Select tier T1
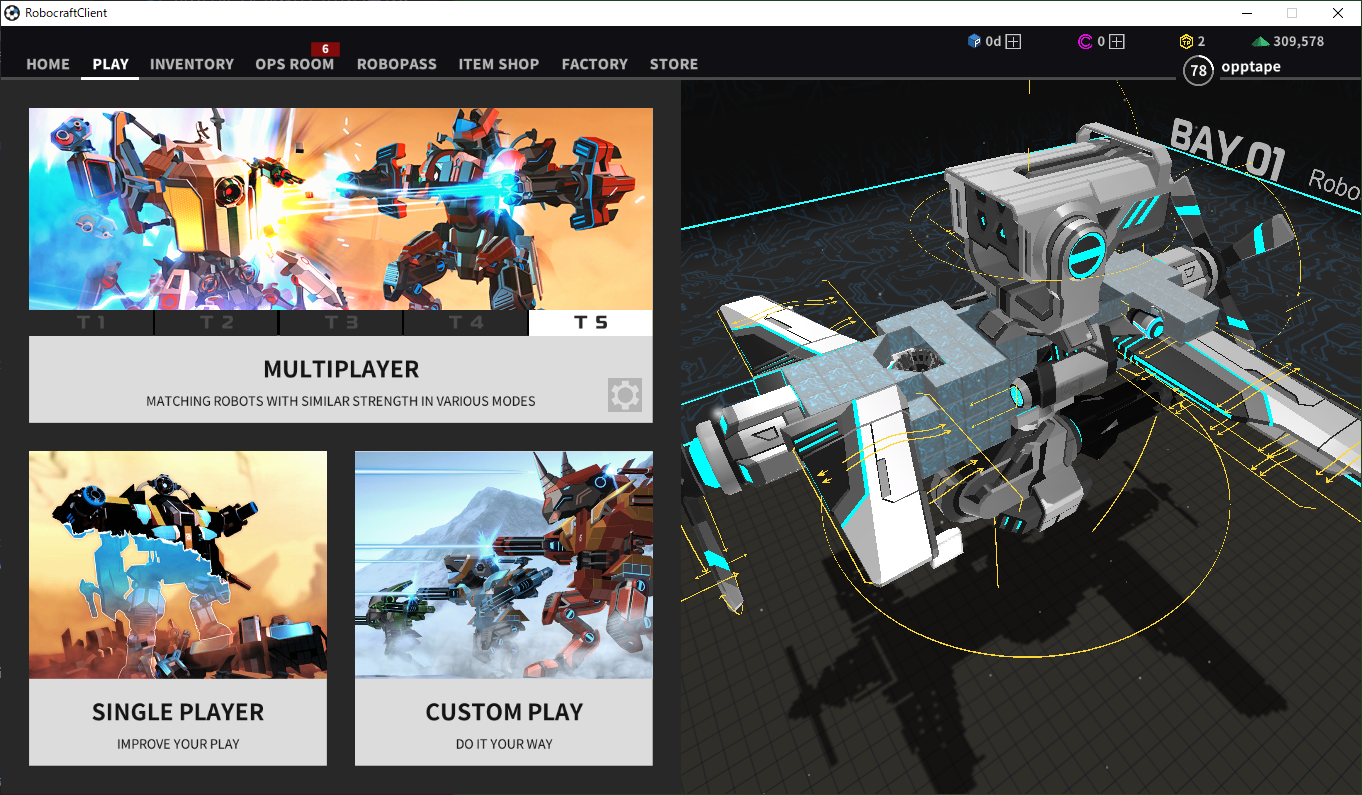 pyautogui.click(x=91, y=323)
